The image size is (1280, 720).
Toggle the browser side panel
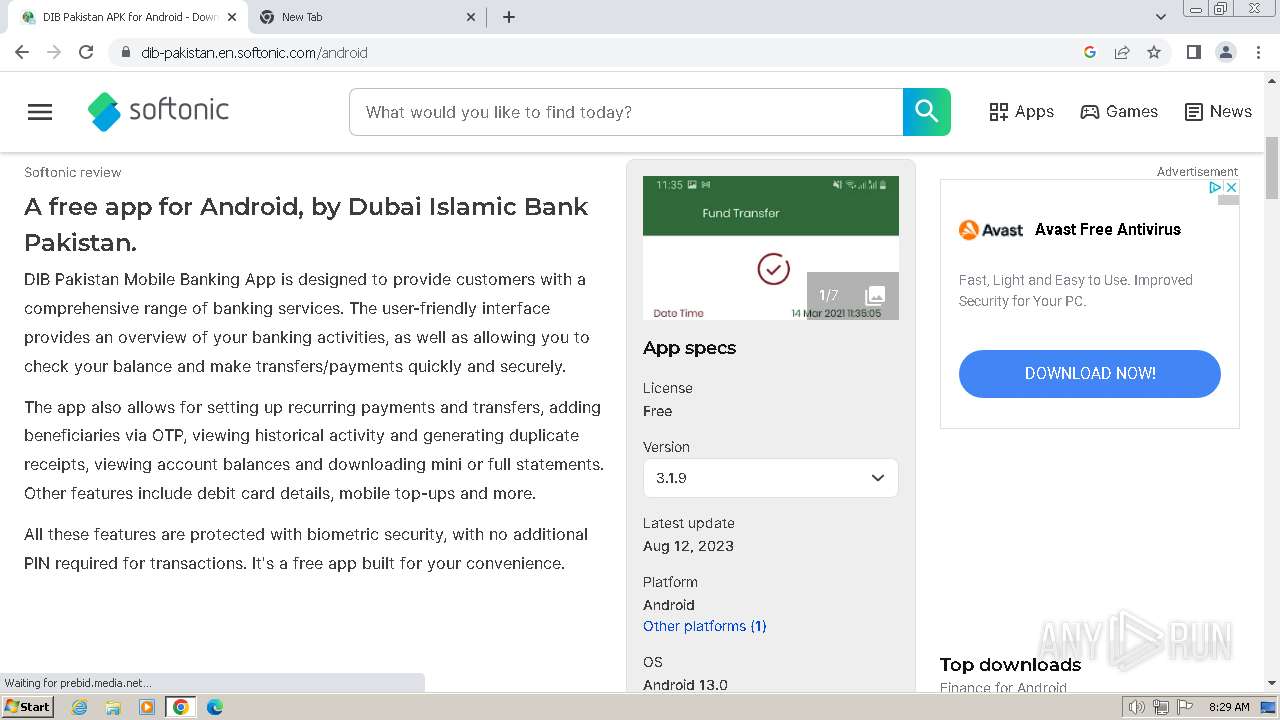coord(1193,52)
